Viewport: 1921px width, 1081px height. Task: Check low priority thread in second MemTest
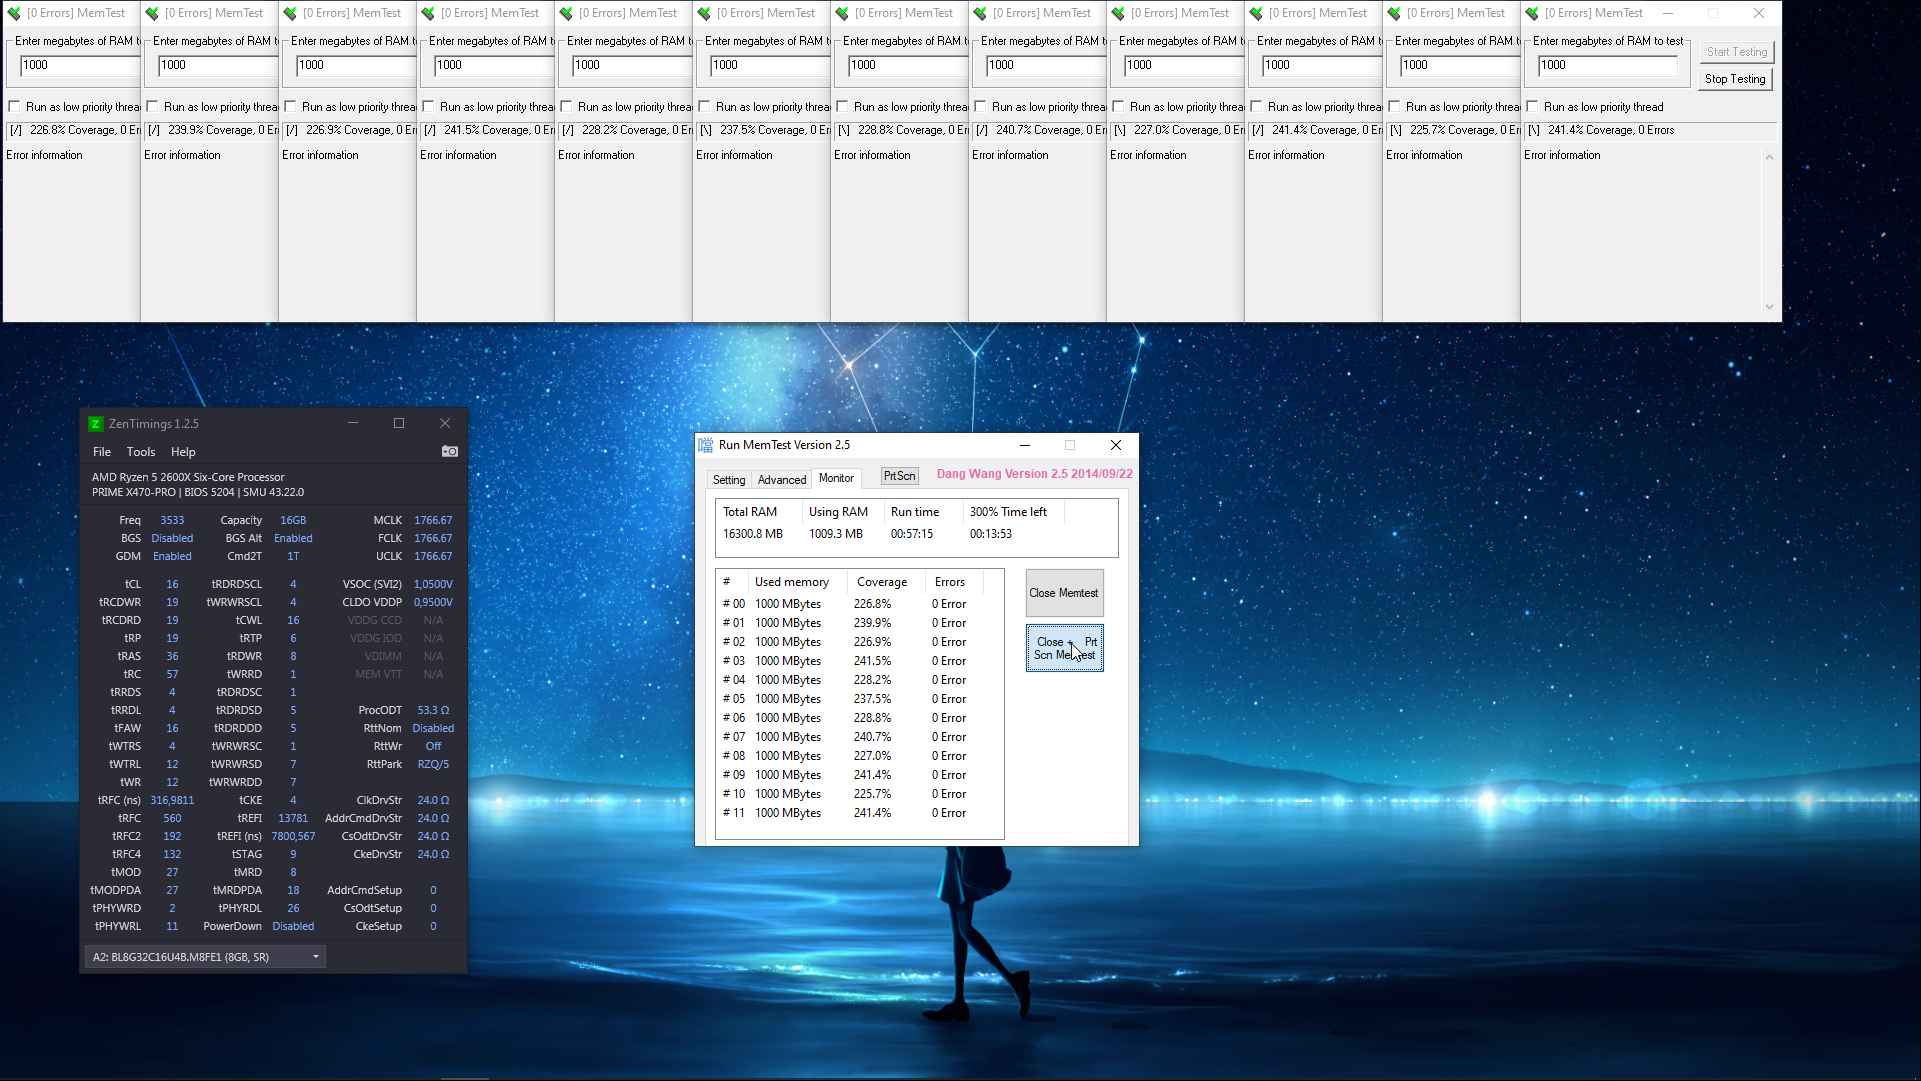[152, 107]
